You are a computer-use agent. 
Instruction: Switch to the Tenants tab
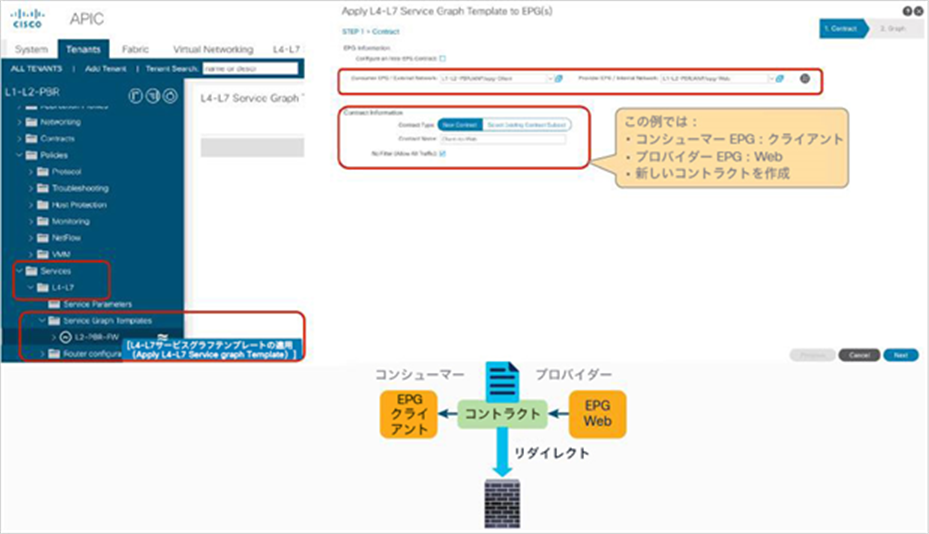pyautogui.click(x=83, y=49)
